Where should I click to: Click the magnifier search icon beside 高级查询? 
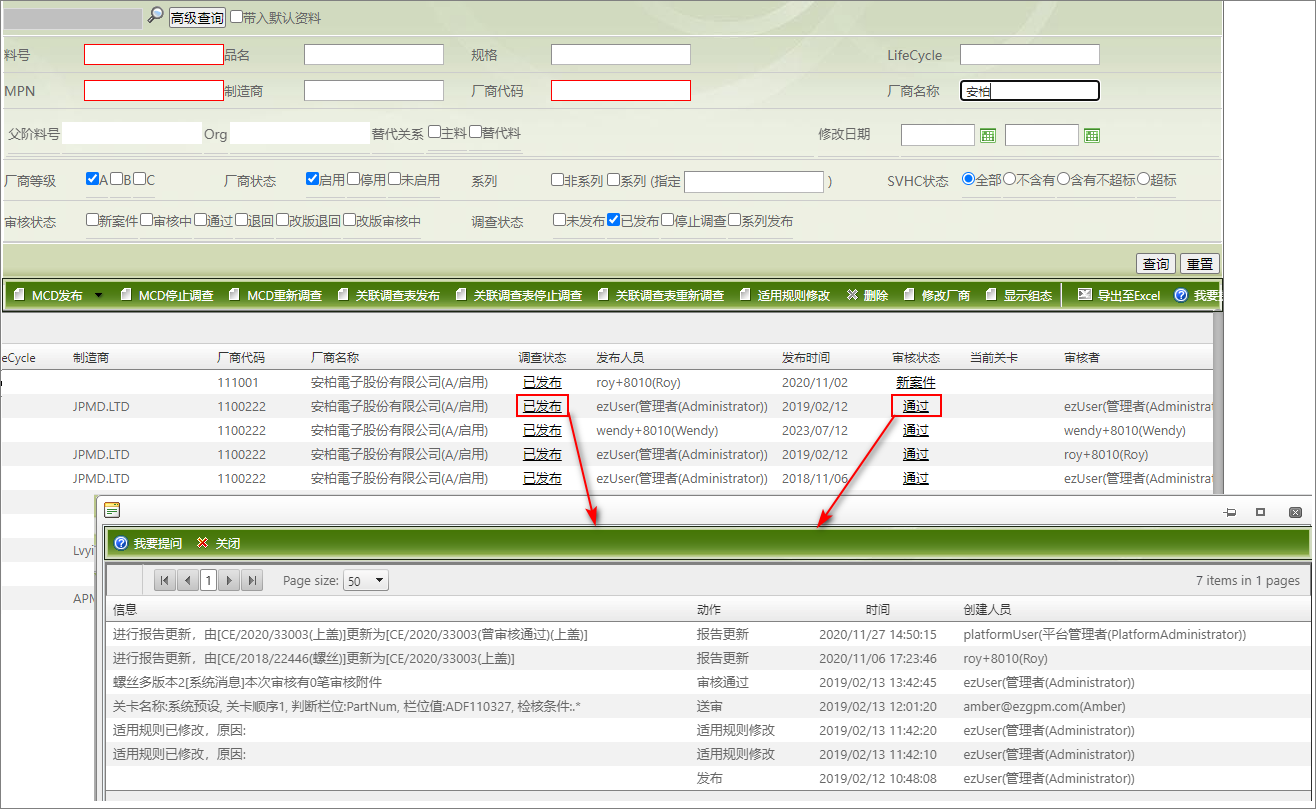(155, 15)
